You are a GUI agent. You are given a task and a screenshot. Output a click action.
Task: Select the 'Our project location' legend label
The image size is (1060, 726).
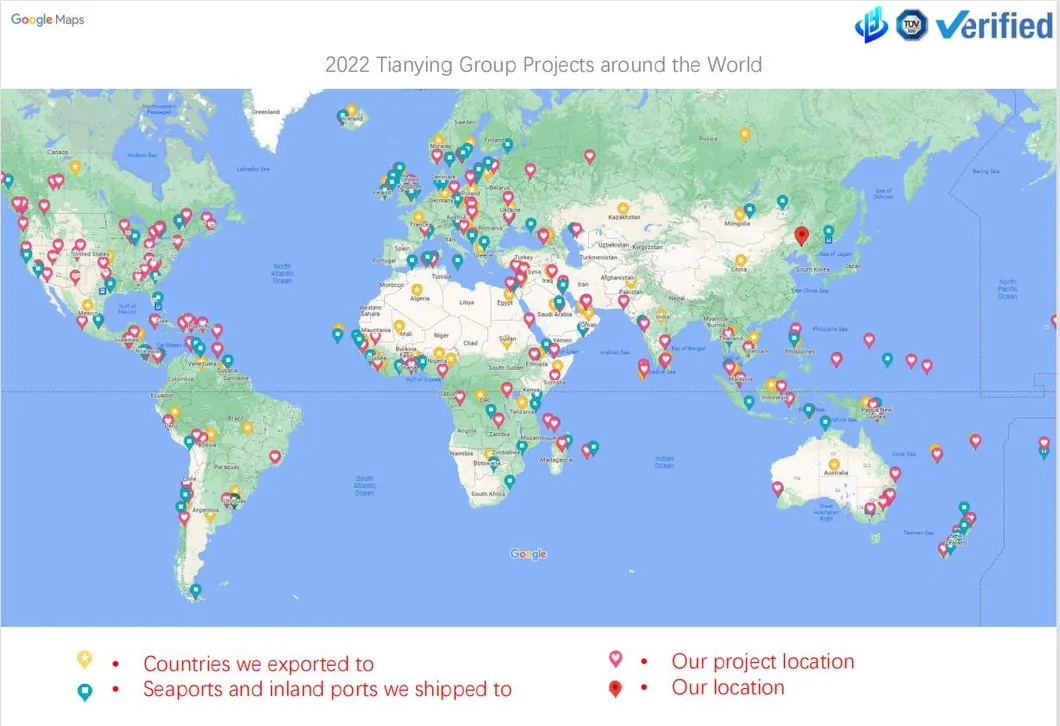coord(762,661)
